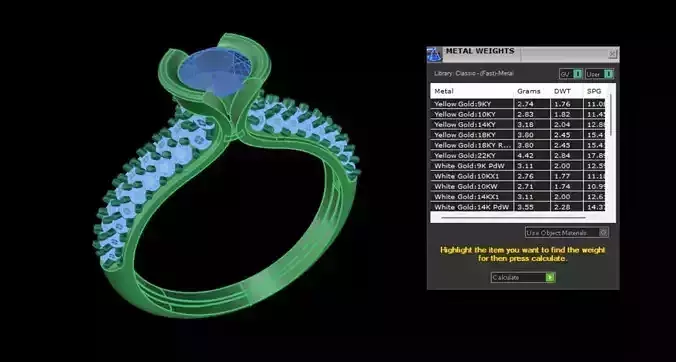
Task: Click the vertical scrollbar in the metal table
Action: tap(611, 115)
